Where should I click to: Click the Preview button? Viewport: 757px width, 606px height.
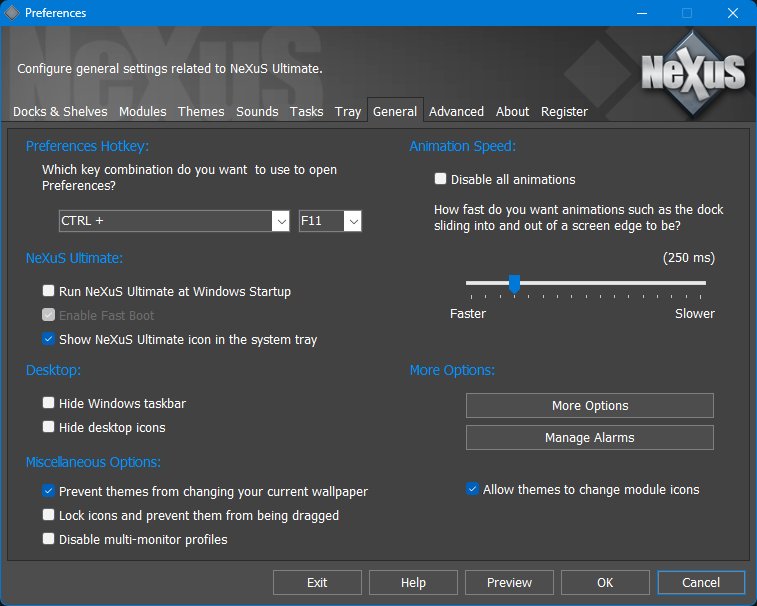(509, 582)
